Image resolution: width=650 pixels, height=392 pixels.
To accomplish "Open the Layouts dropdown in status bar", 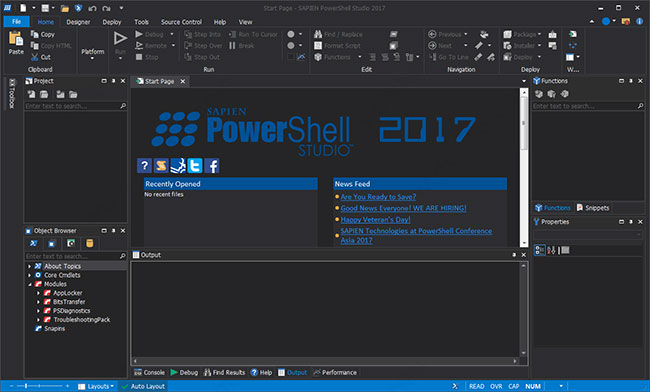I will tap(96, 386).
